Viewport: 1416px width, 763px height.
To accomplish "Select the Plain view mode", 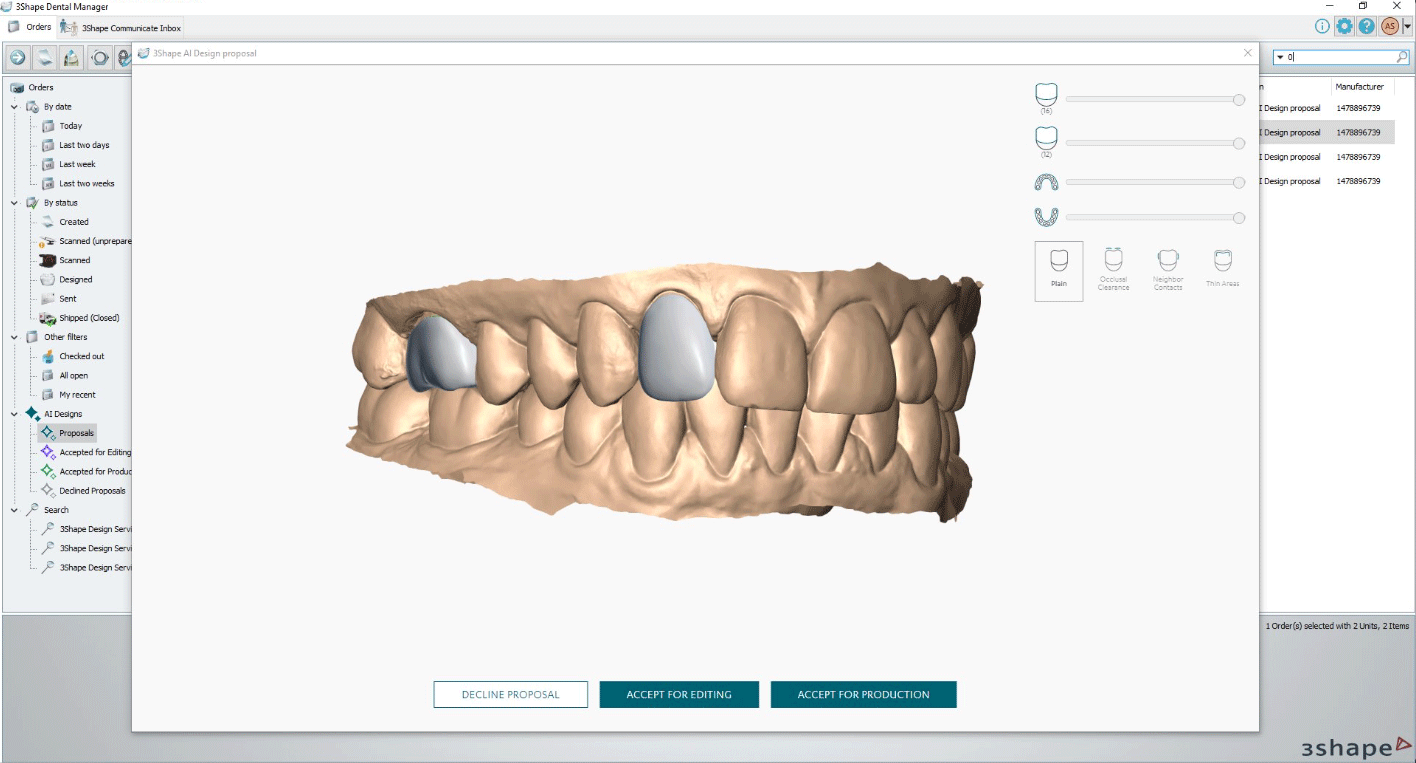I will 1058,270.
